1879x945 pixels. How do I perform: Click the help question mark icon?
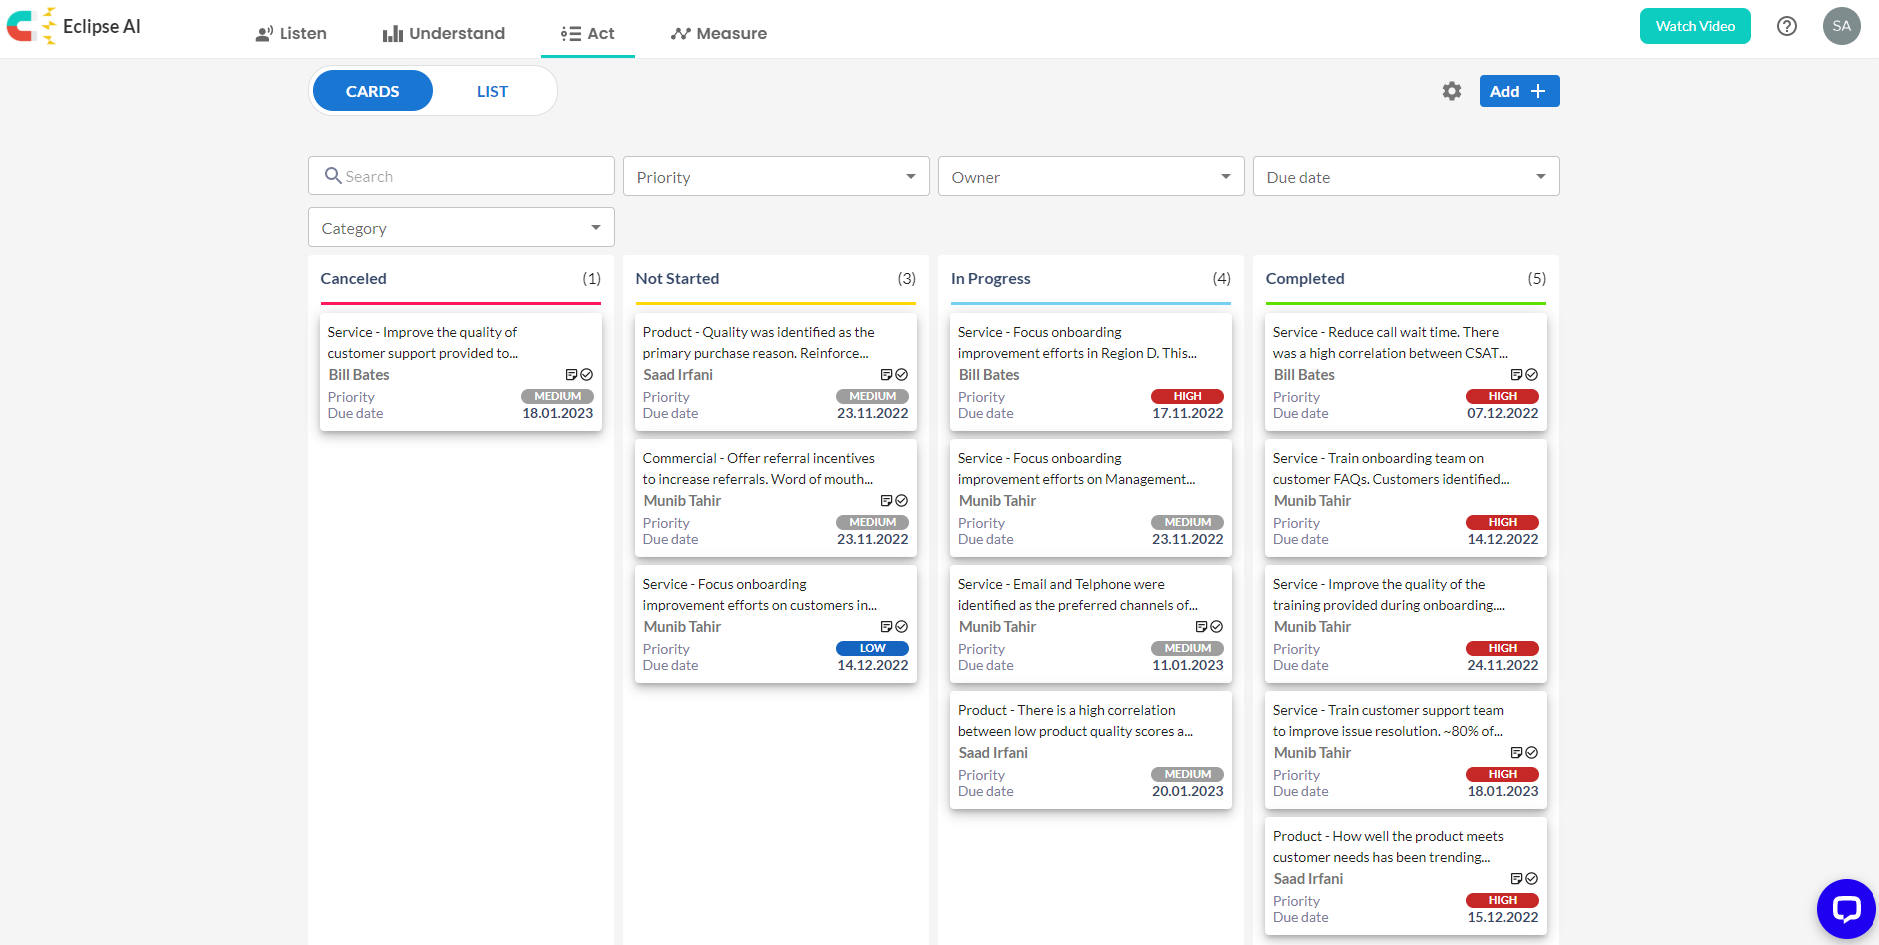[1787, 26]
